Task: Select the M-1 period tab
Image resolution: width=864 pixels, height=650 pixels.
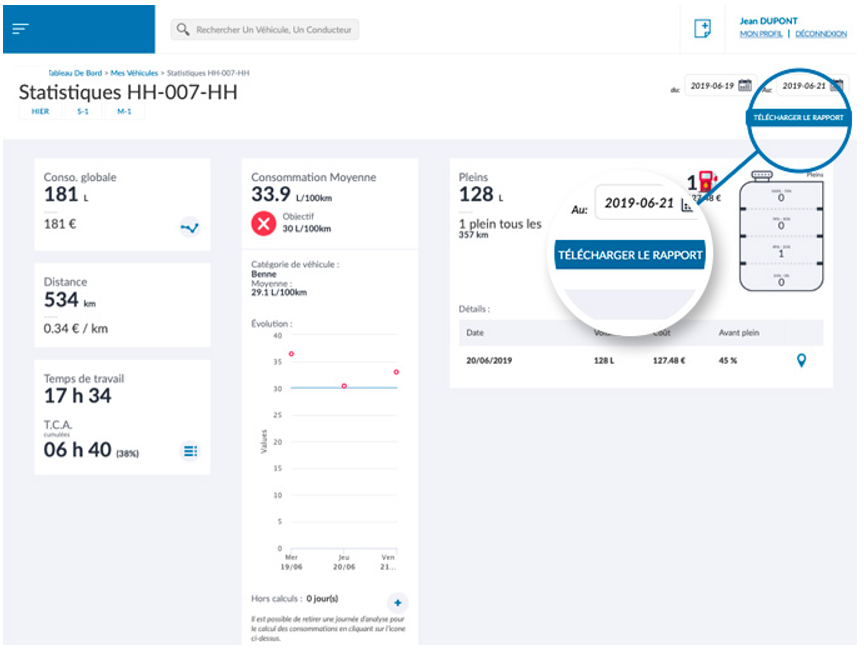Action: 124,112
